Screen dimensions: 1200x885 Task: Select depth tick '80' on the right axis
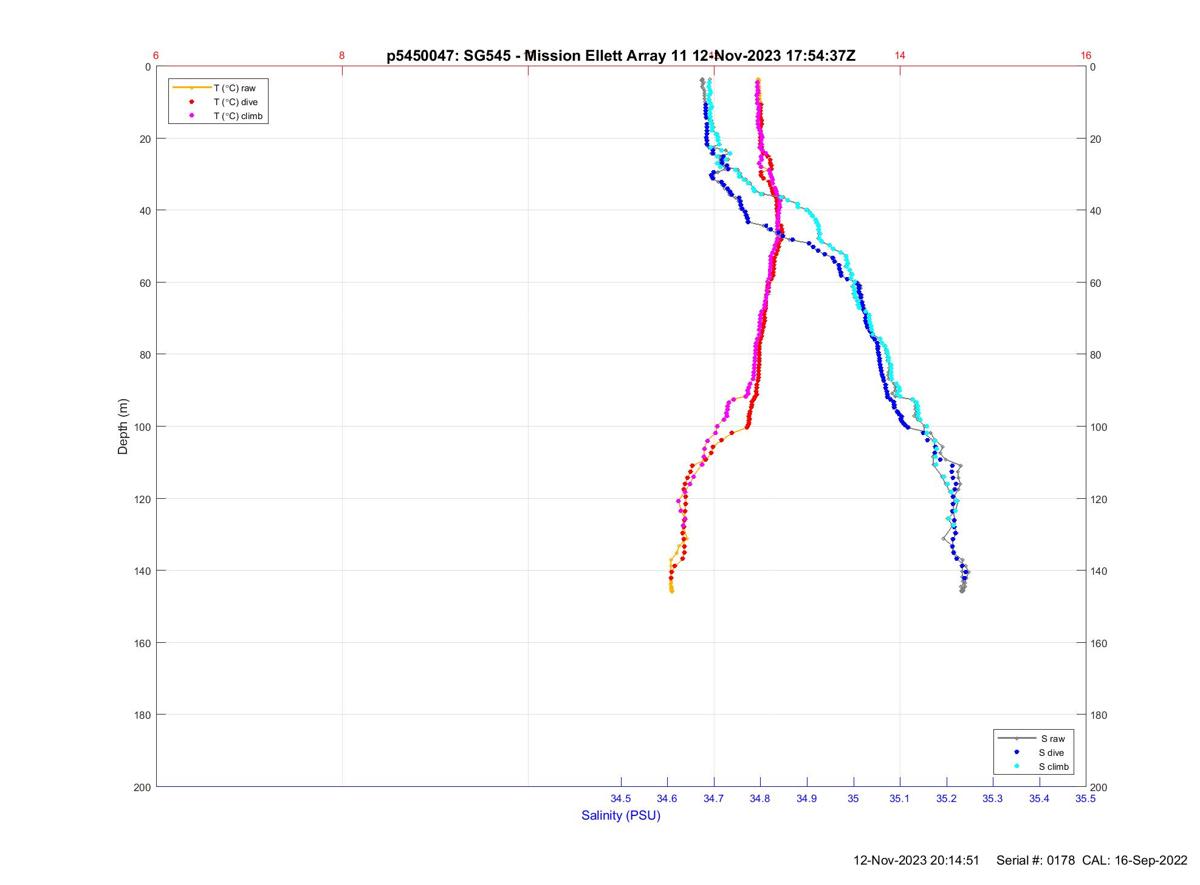click(x=1097, y=355)
